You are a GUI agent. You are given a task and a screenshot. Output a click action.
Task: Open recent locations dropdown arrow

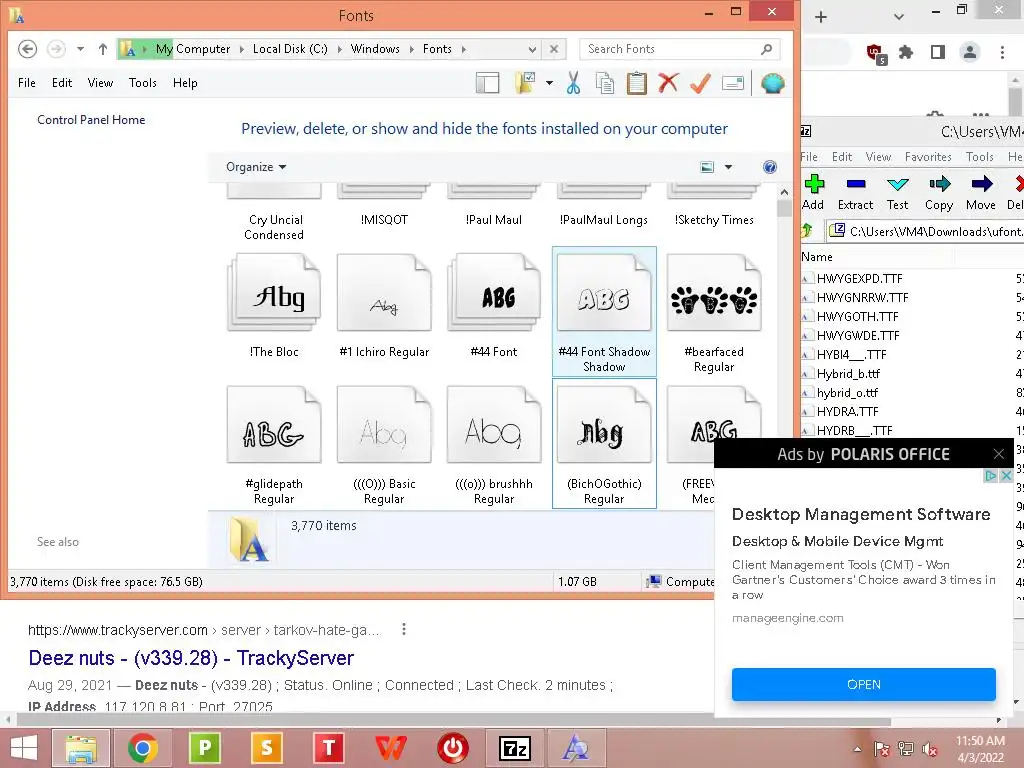point(80,49)
